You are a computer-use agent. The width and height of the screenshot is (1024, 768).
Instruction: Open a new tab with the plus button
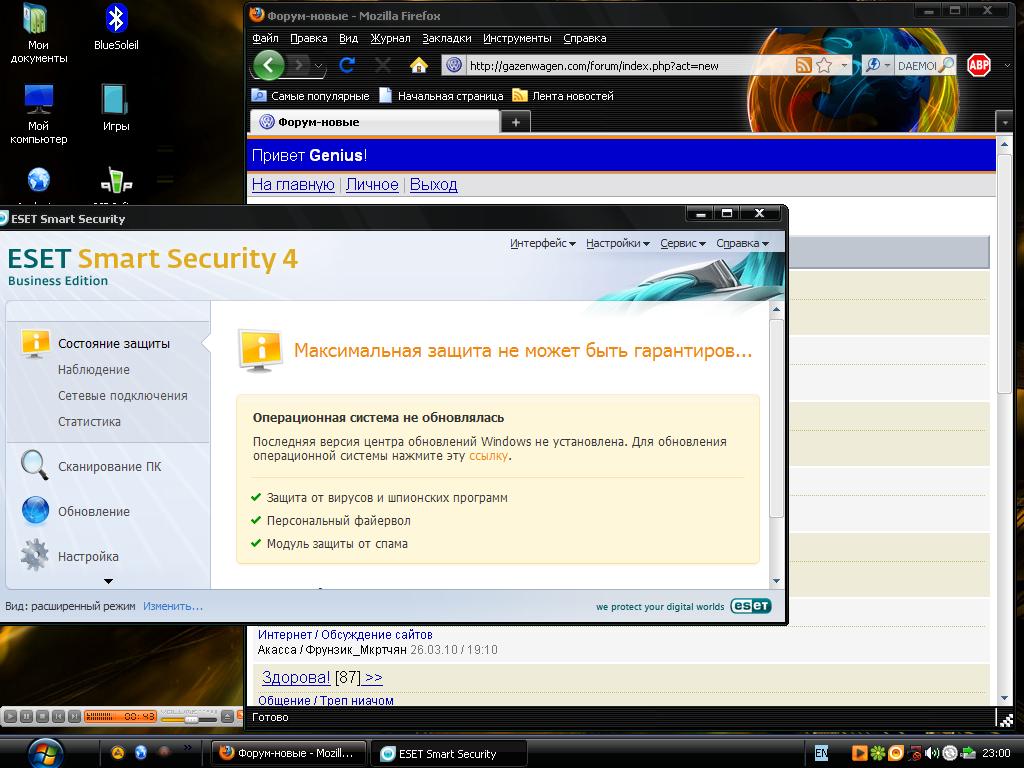[x=516, y=122]
